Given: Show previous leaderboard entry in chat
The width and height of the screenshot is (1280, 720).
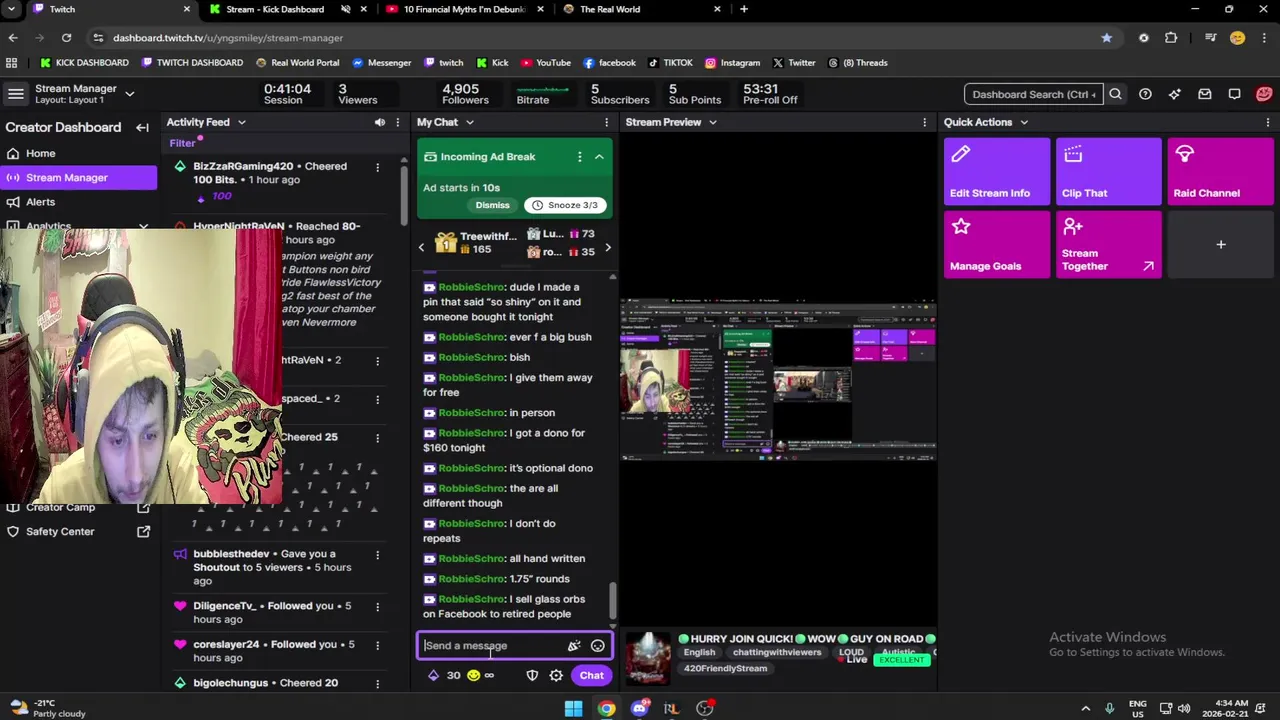Looking at the screenshot, I should [421, 247].
